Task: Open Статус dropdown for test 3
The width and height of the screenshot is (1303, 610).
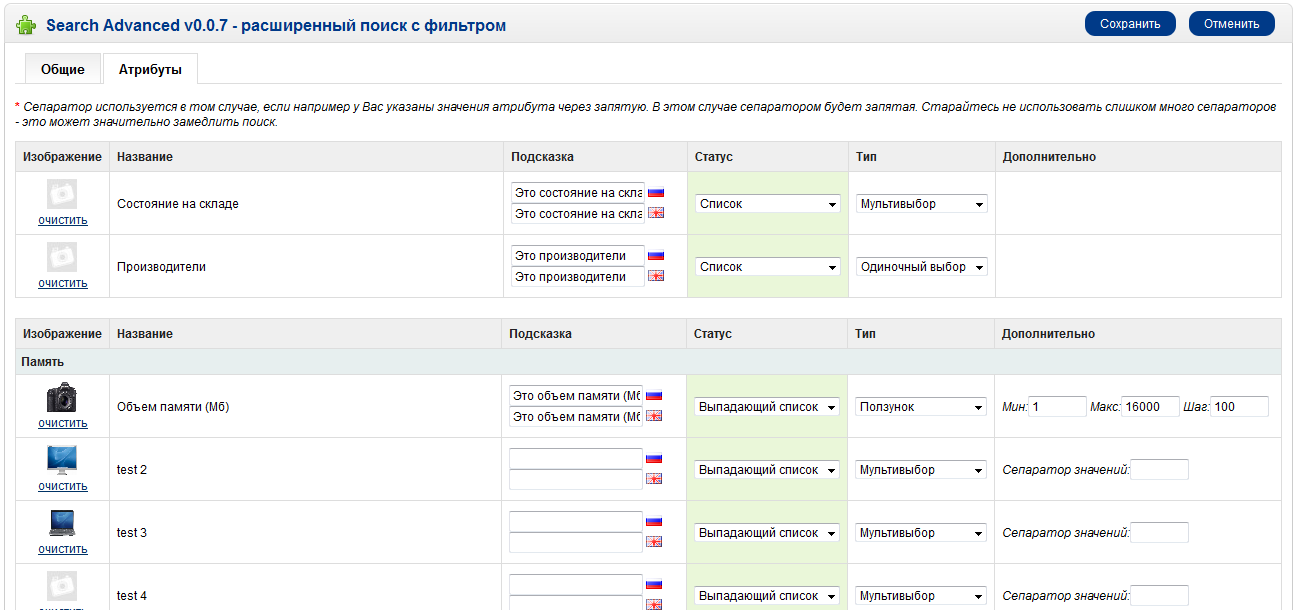Action: click(767, 533)
